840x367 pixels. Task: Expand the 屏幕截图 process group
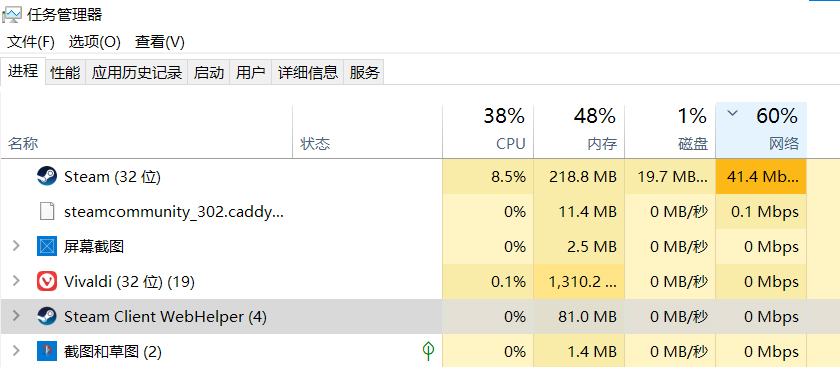pos(16,246)
